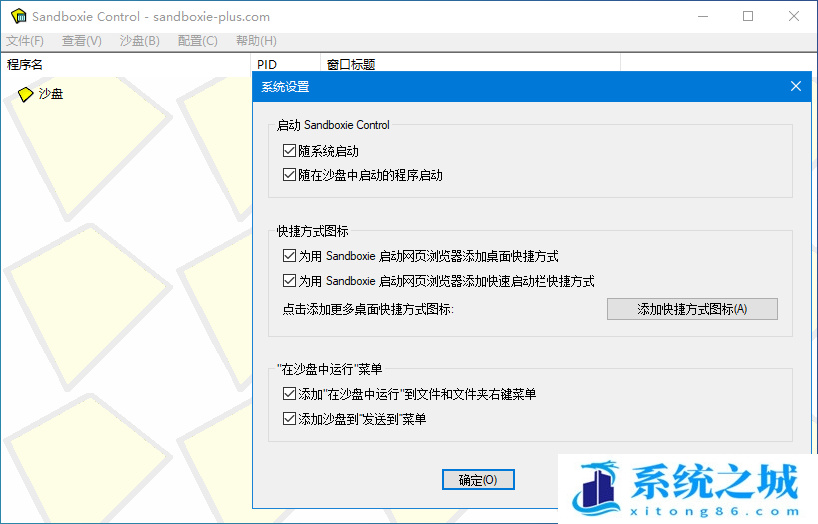Open the 配置(C) menu
Image resolution: width=818 pixels, height=524 pixels.
tap(197, 41)
